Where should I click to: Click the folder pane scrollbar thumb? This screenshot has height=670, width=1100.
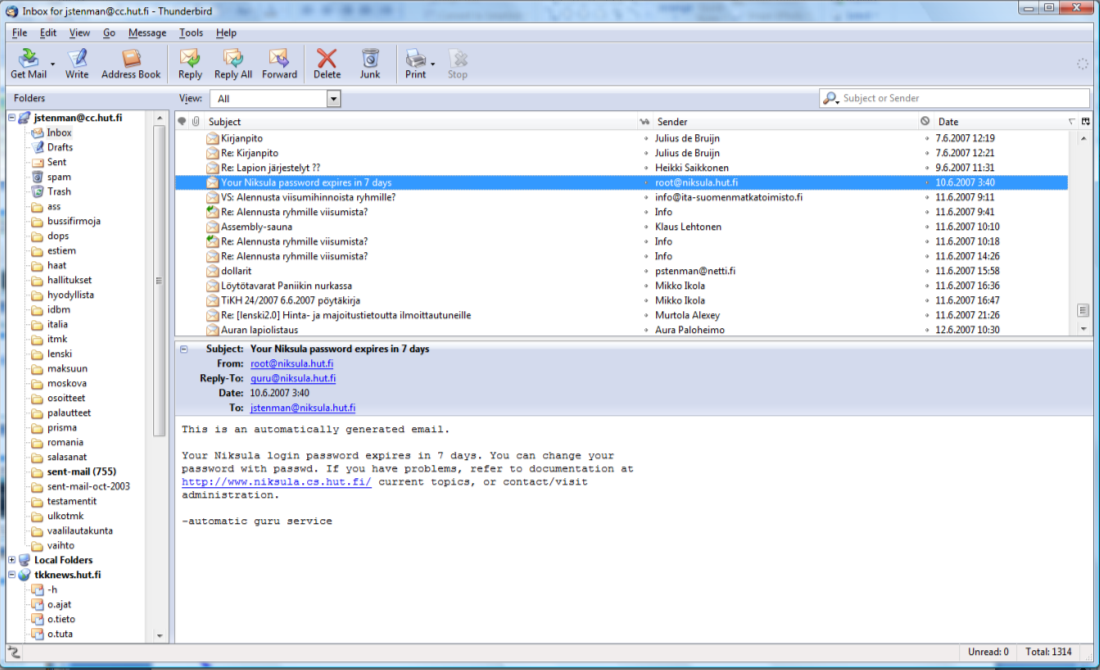pyautogui.click(x=159, y=281)
